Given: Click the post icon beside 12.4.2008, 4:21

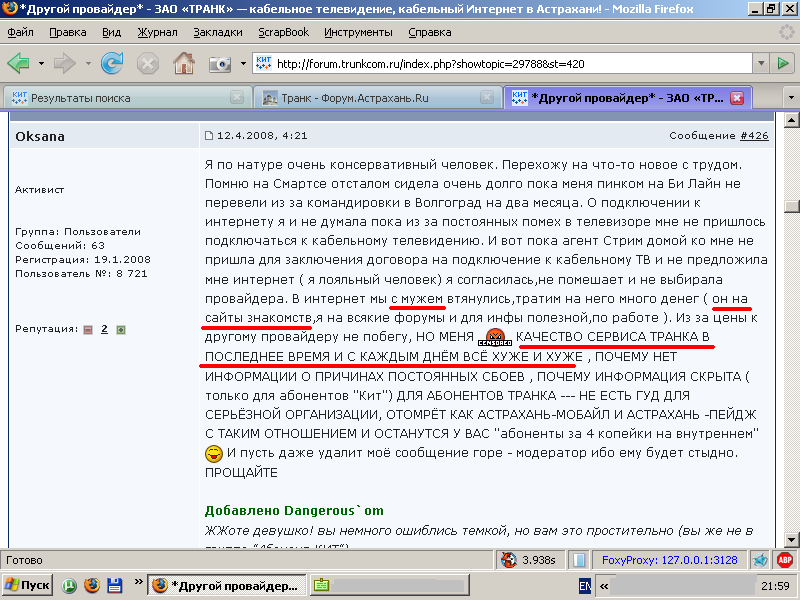Looking at the screenshot, I should click(x=209, y=136).
